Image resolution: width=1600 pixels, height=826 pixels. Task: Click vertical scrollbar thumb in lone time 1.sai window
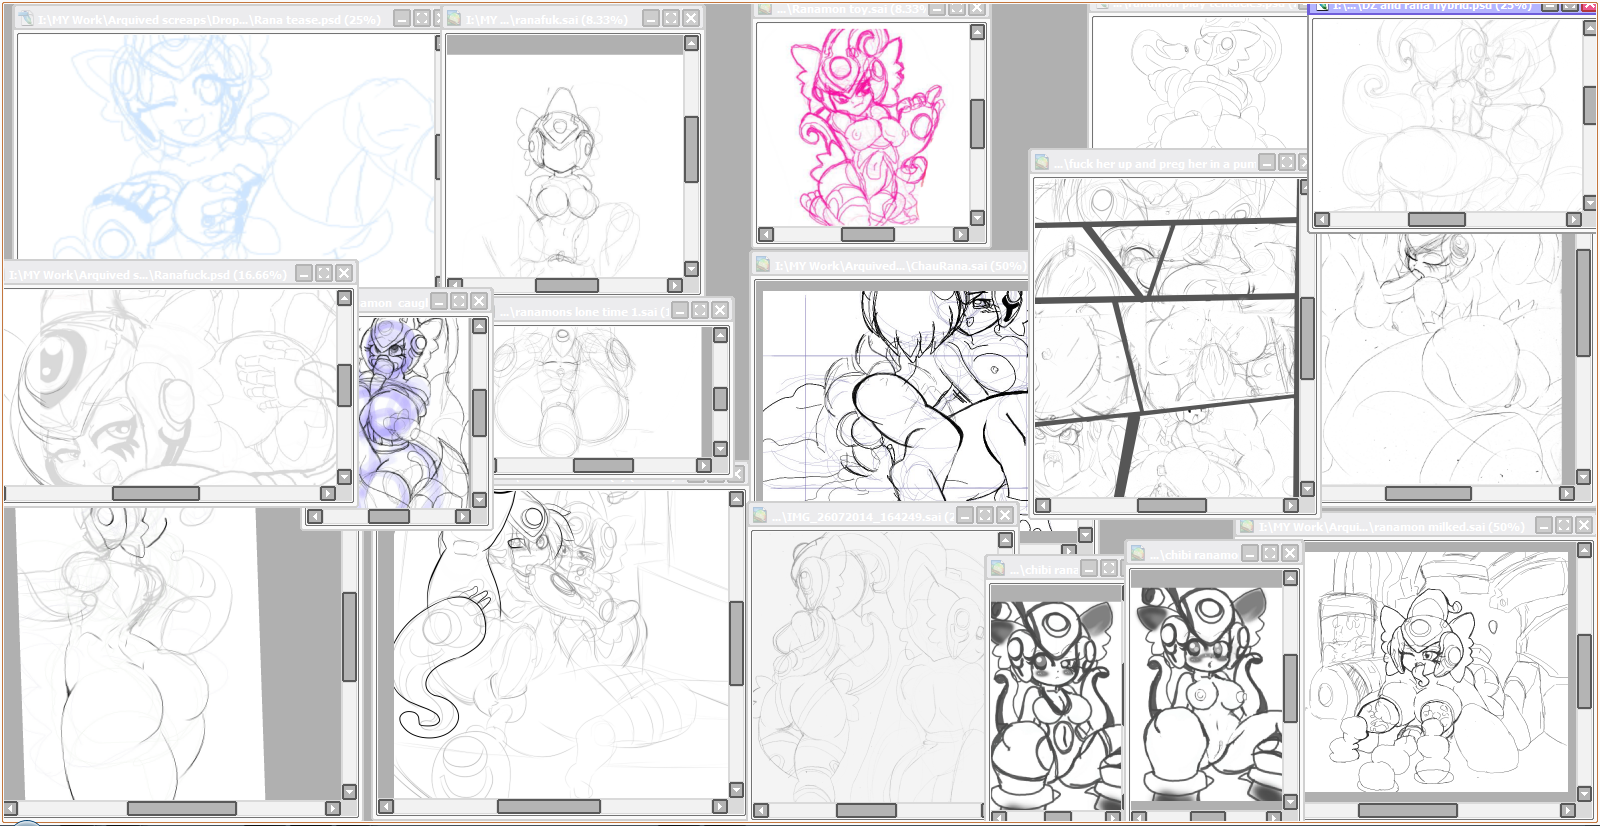point(720,399)
